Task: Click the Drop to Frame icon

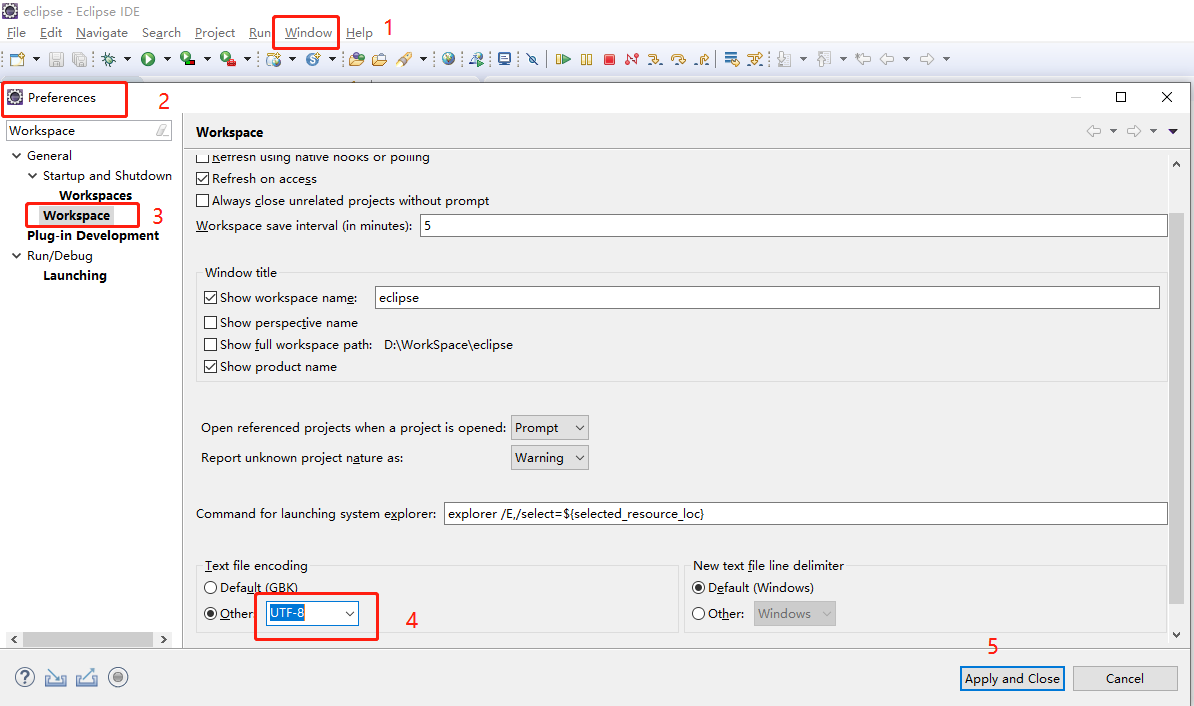Action: (x=731, y=59)
